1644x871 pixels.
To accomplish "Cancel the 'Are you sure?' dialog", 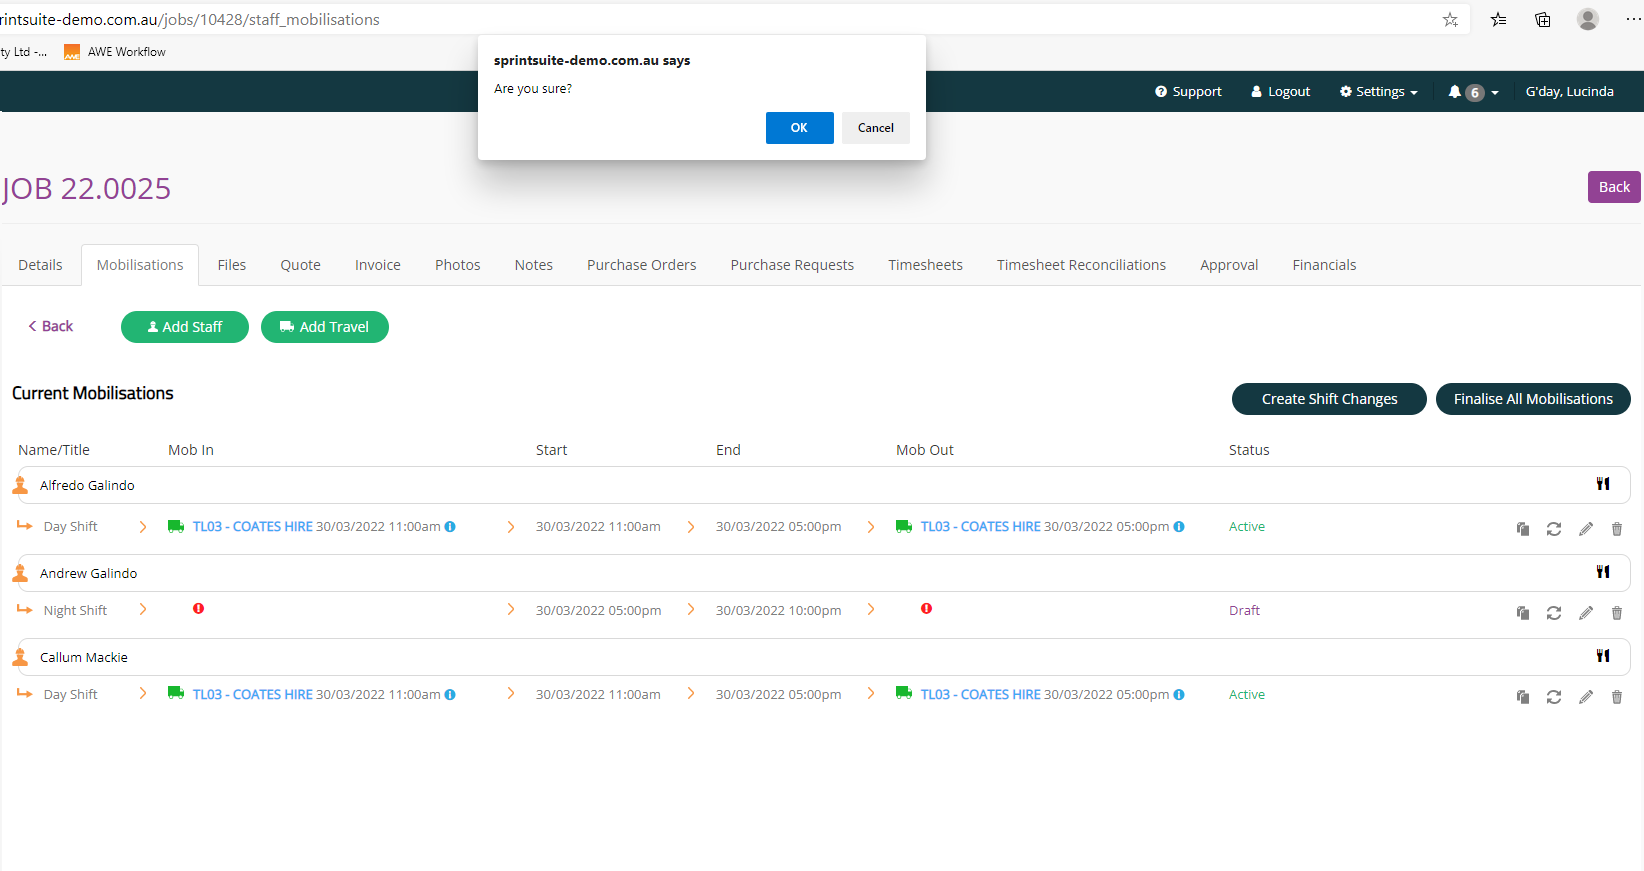I will pos(875,128).
